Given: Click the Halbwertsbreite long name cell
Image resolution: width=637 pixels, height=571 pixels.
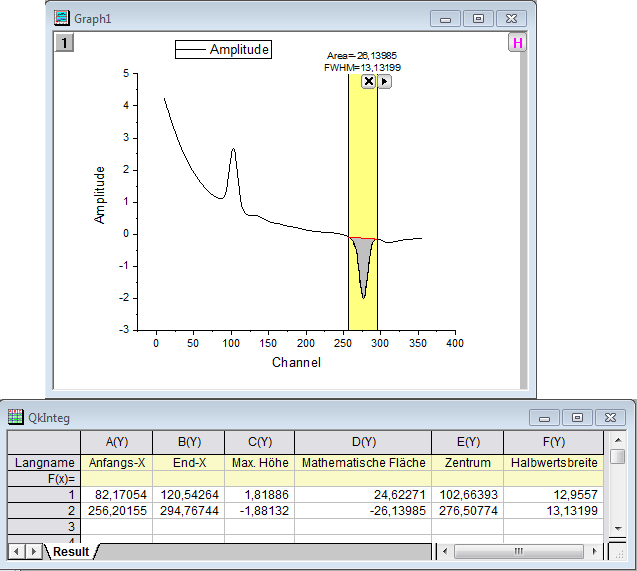Looking at the screenshot, I should click(554, 463).
